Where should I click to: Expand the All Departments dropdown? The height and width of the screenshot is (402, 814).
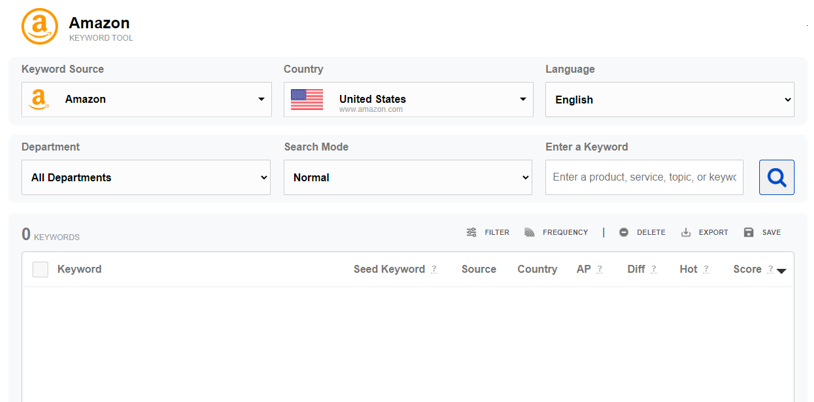146,177
